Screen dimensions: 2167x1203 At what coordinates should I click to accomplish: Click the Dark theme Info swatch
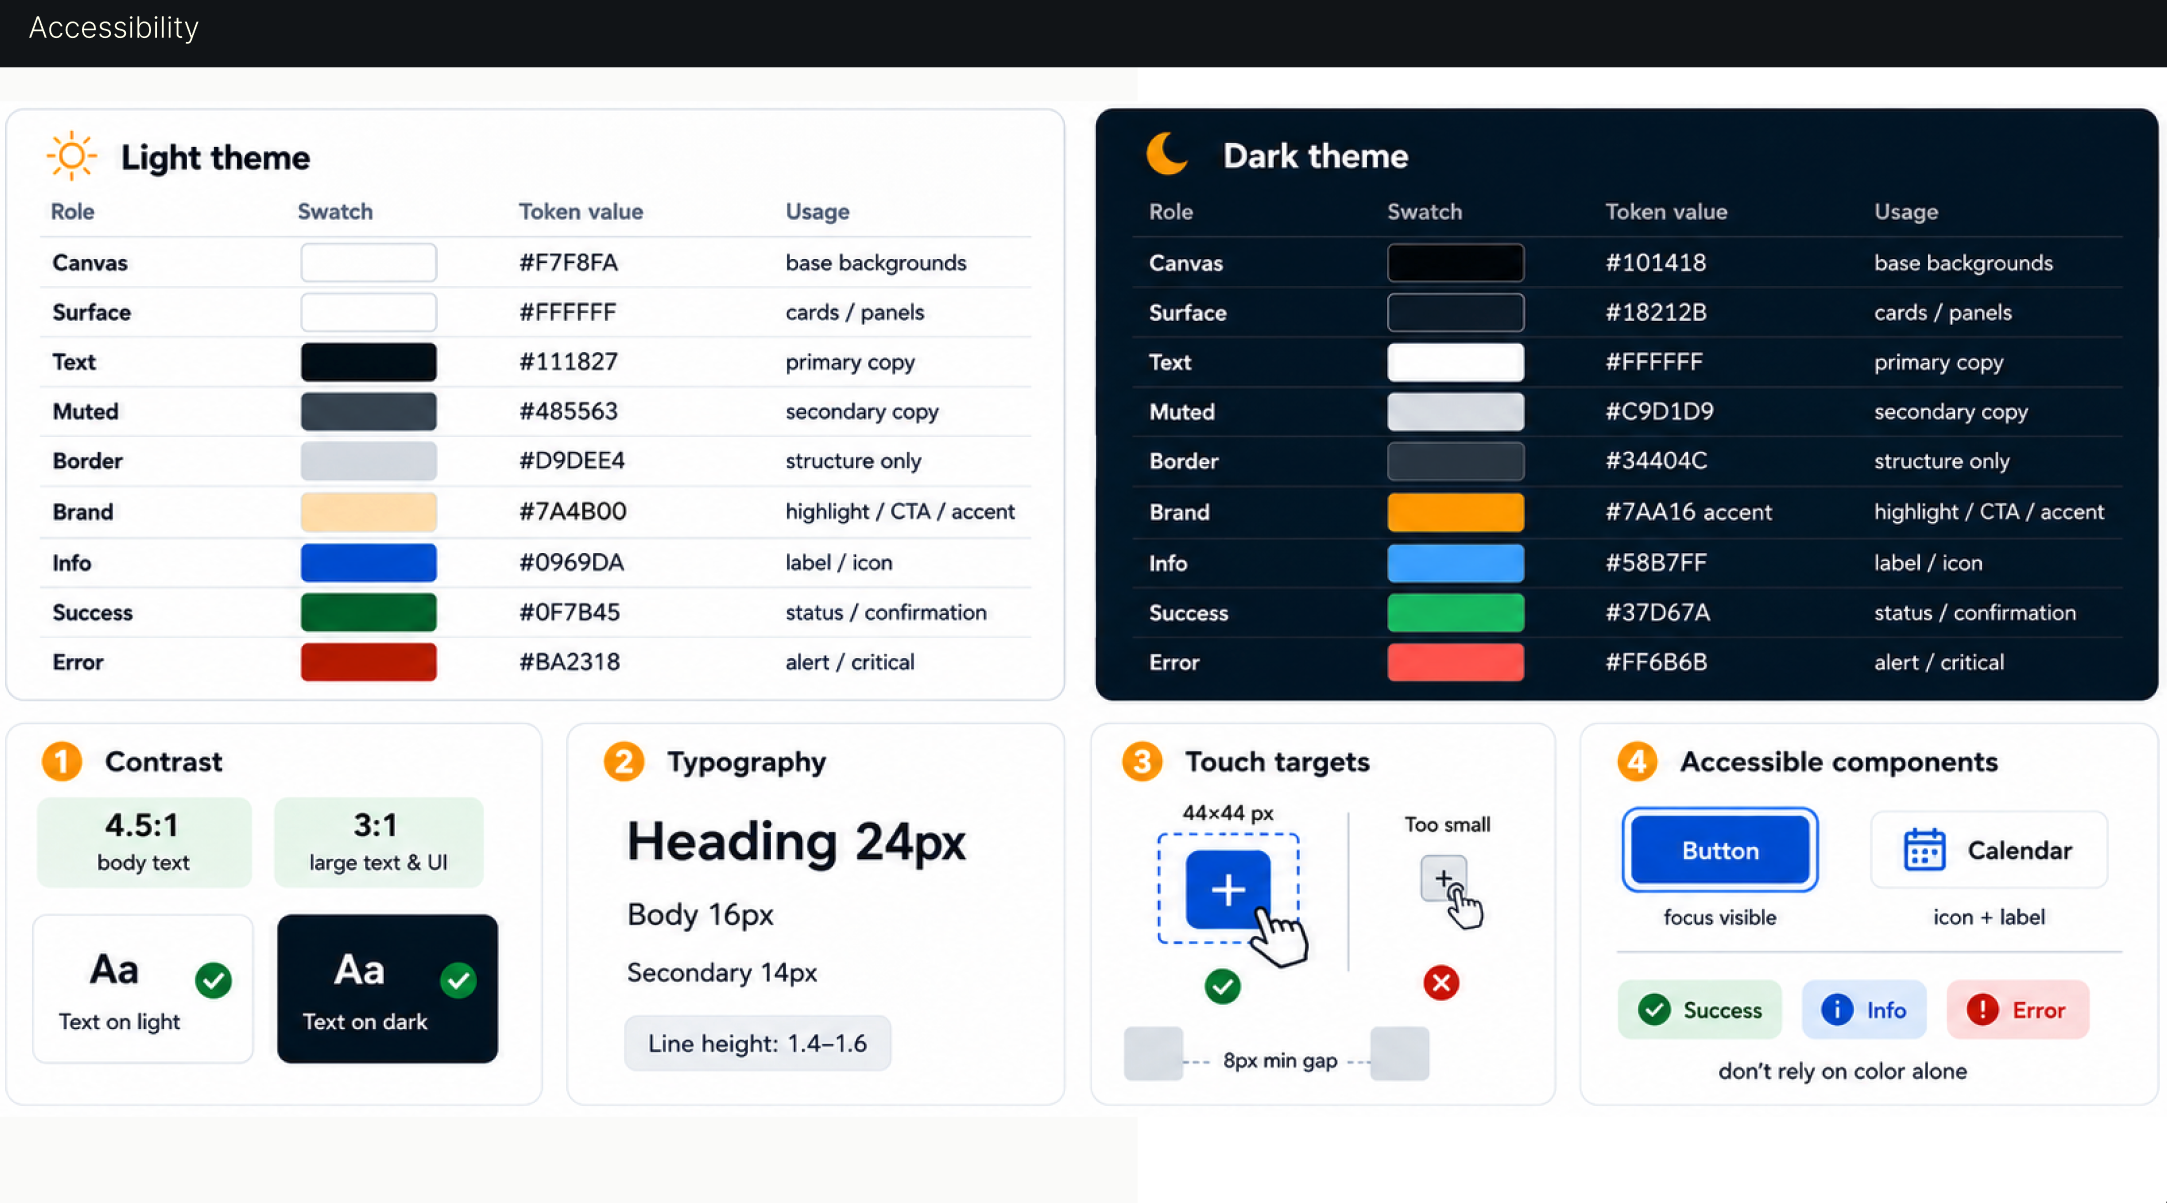coord(1456,563)
